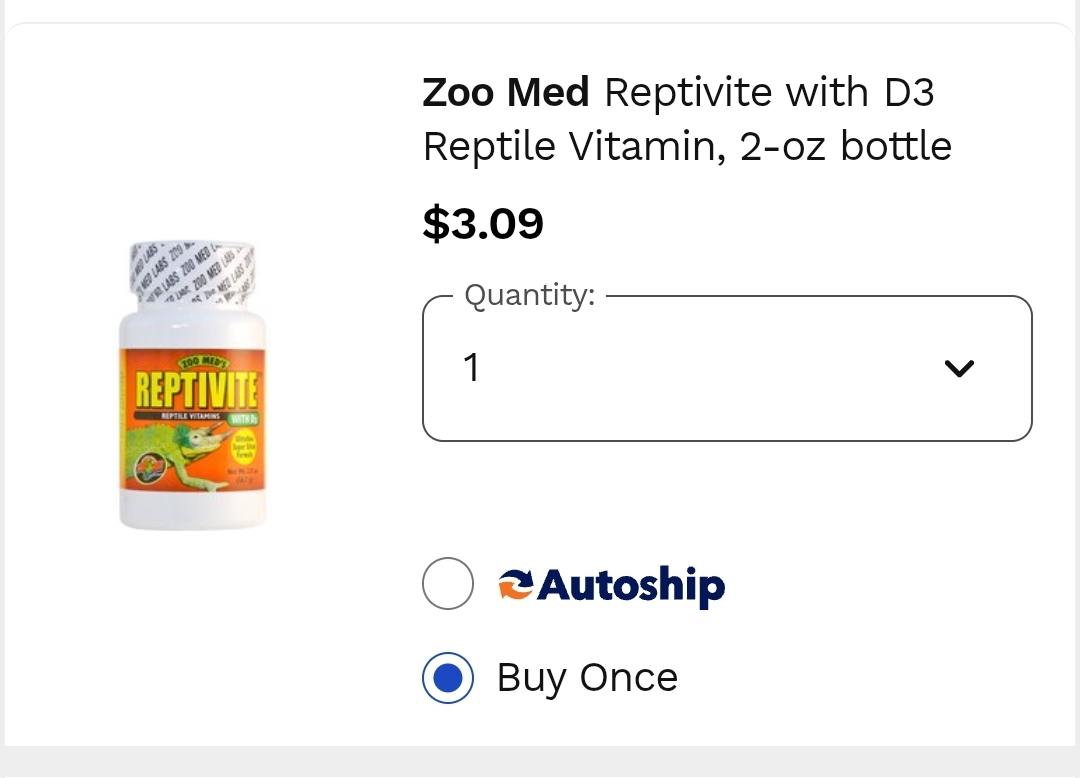Open "Reptivite with D3" product title link
1080x778 pixels.
coord(769,93)
